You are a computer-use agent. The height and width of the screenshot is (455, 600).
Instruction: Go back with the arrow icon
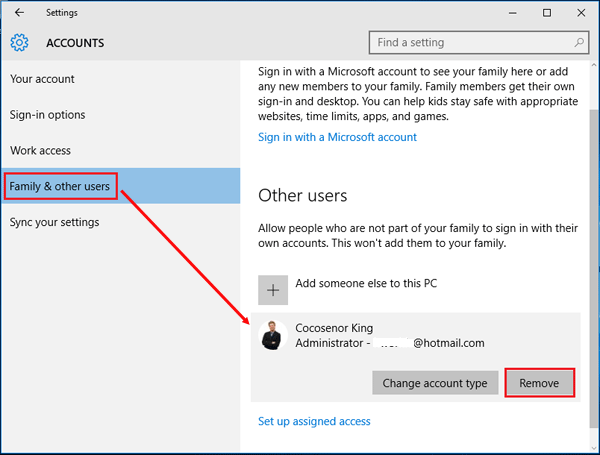tap(19, 13)
